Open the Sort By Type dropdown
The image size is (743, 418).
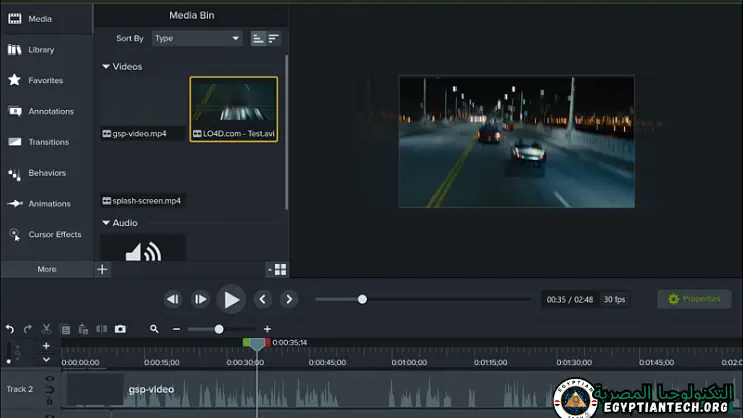pos(197,38)
